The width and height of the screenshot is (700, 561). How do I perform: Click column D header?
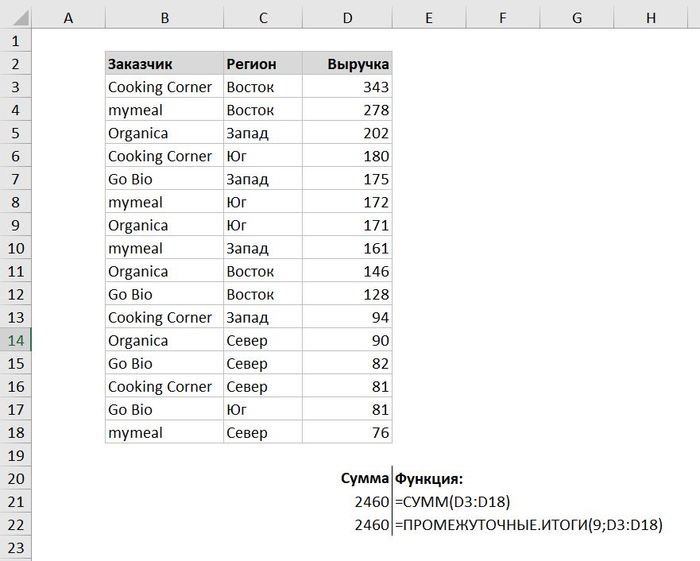click(x=347, y=18)
